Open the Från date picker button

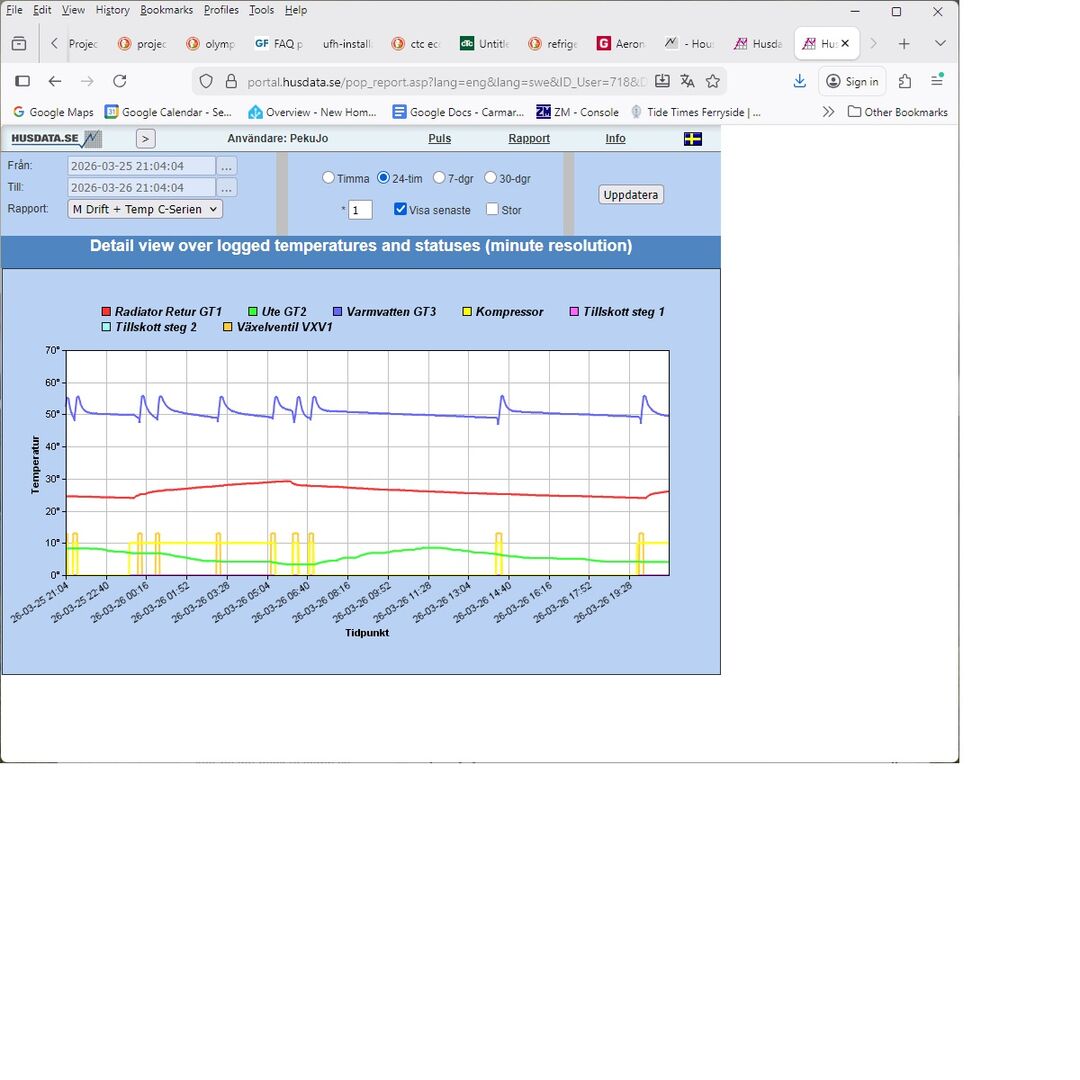227,166
